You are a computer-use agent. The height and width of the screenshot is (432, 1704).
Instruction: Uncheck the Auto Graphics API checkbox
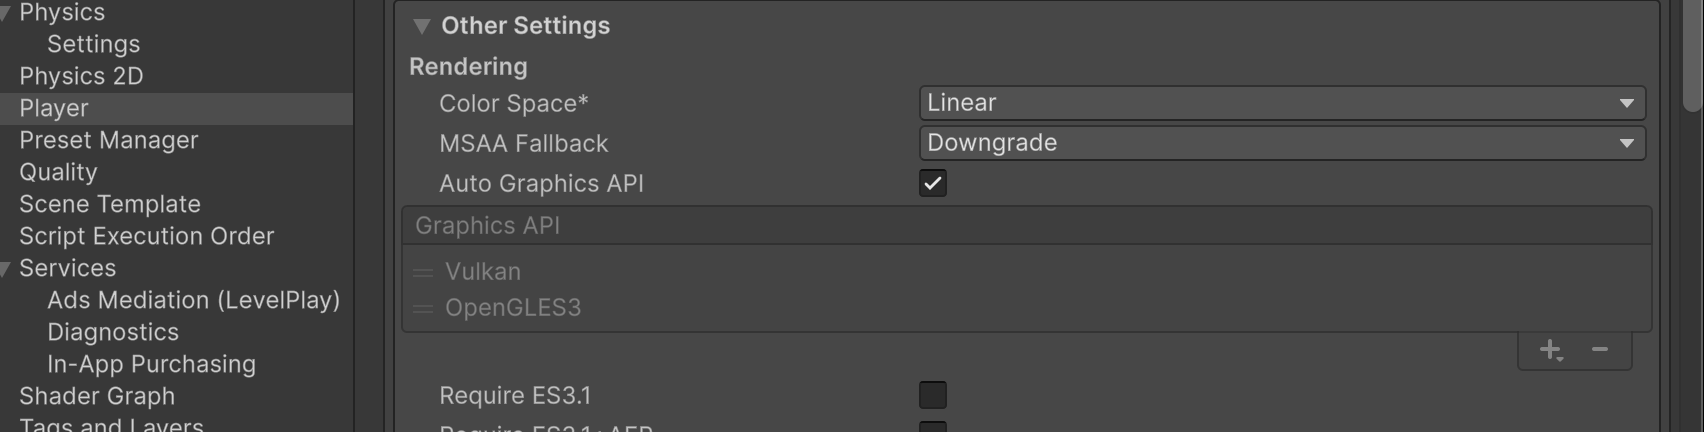(932, 183)
